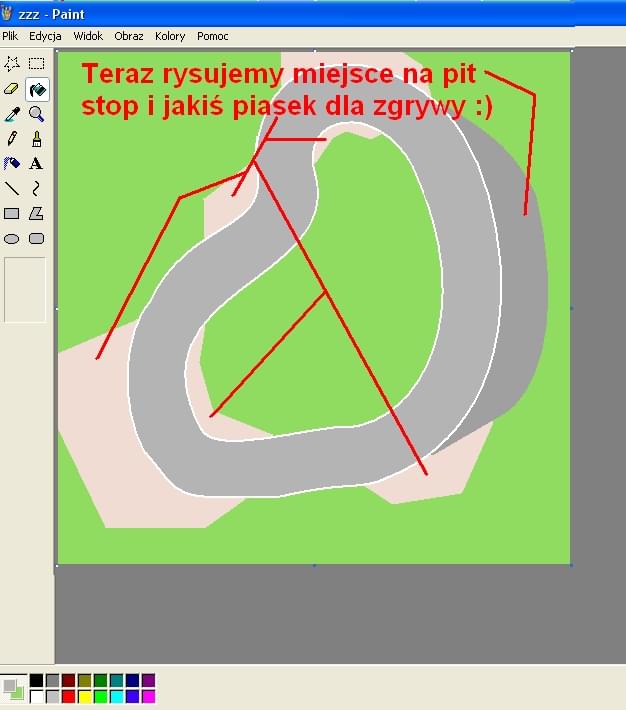Pick the dark green color swatch
This screenshot has width=626, height=710.
tap(101, 680)
